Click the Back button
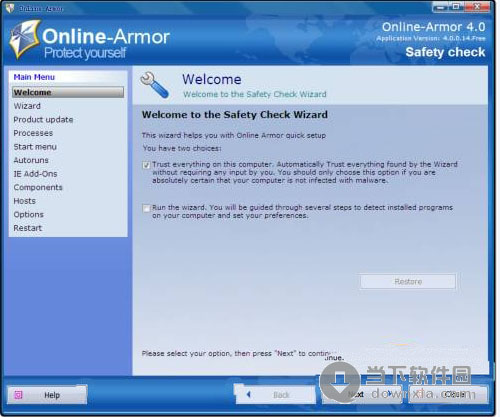The width and height of the screenshot is (500, 417). coord(275,395)
